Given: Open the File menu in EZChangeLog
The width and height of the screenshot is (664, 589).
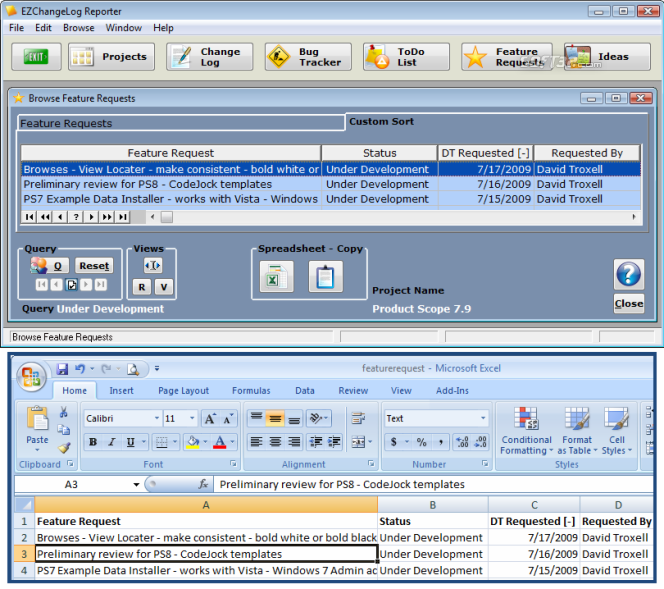Looking at the screenshot, I should [x=17, y=28].
